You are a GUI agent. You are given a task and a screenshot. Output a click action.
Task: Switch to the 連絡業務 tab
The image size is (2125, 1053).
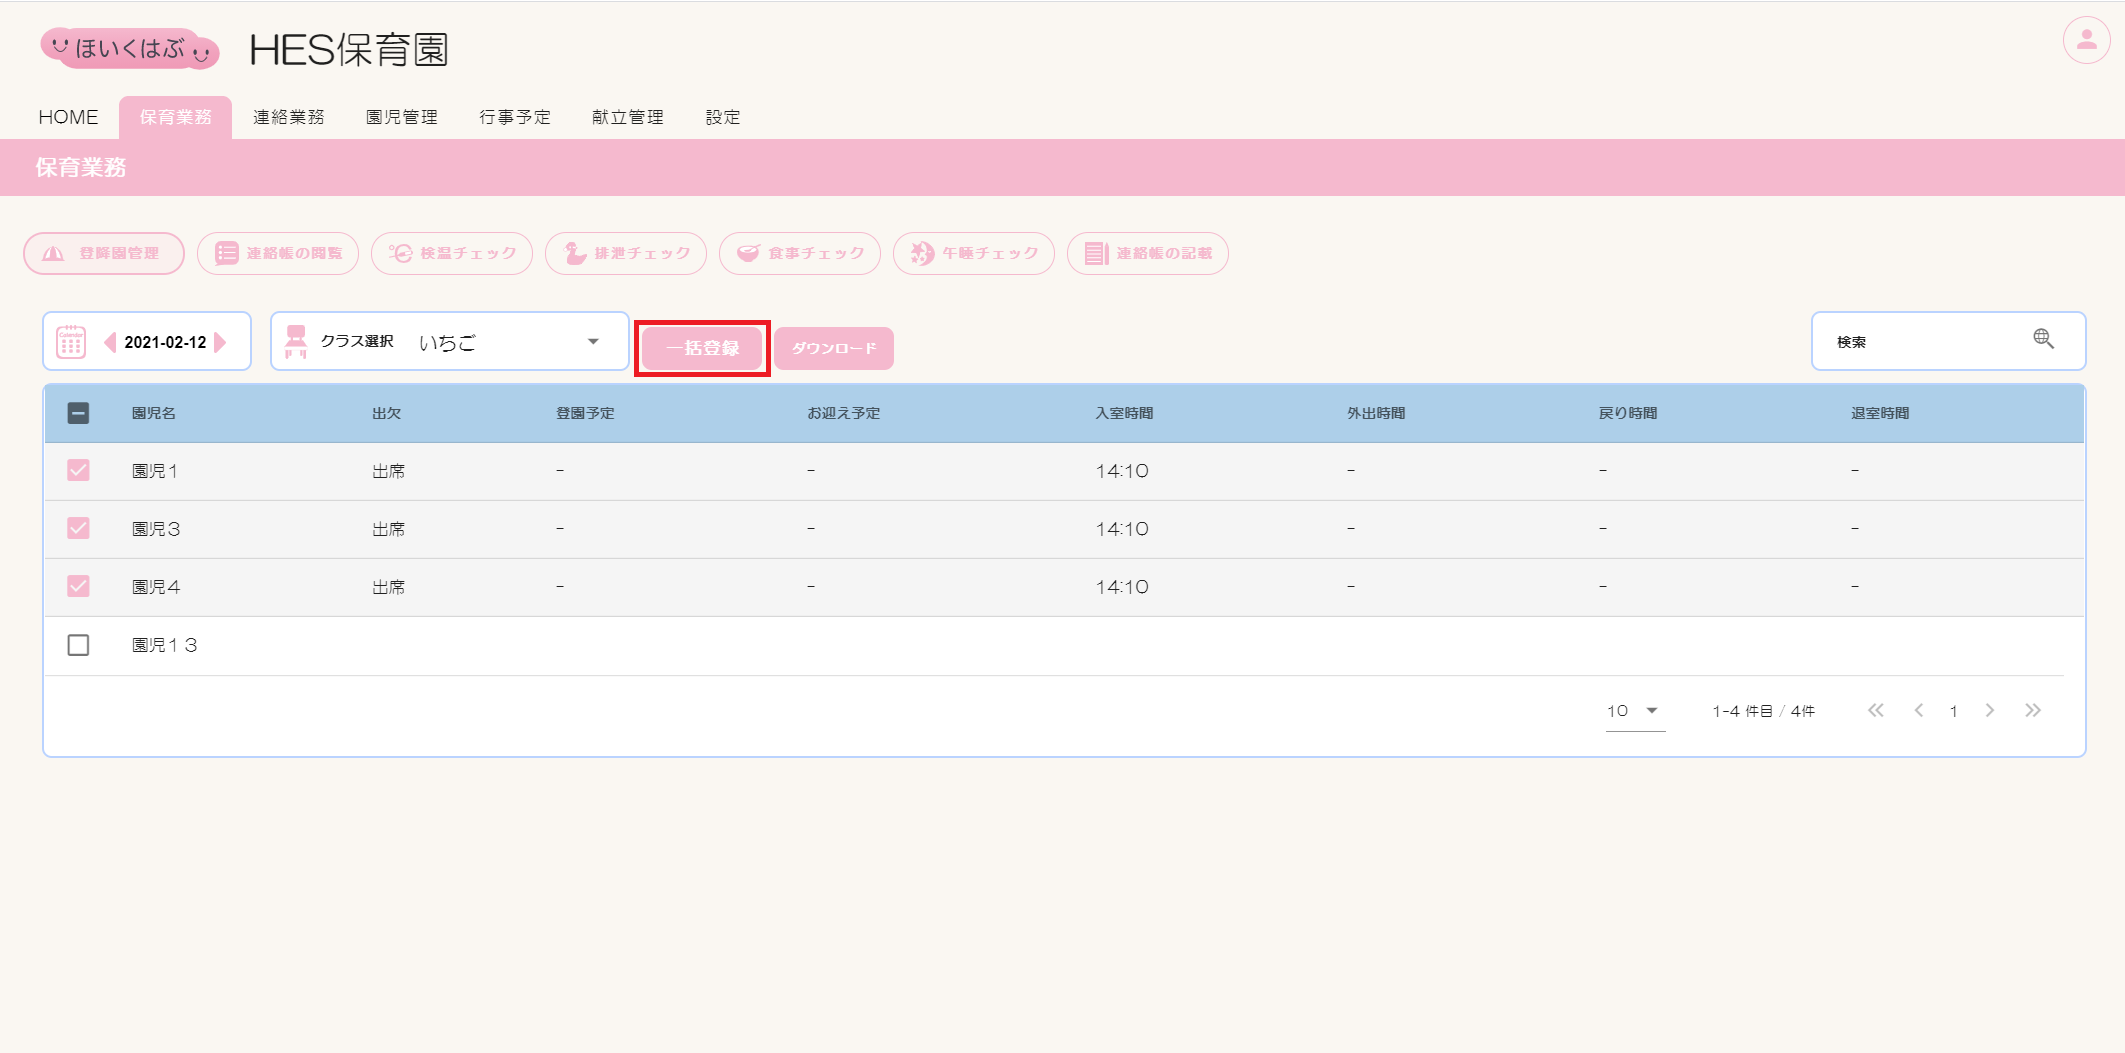click(x=289, y=117)
